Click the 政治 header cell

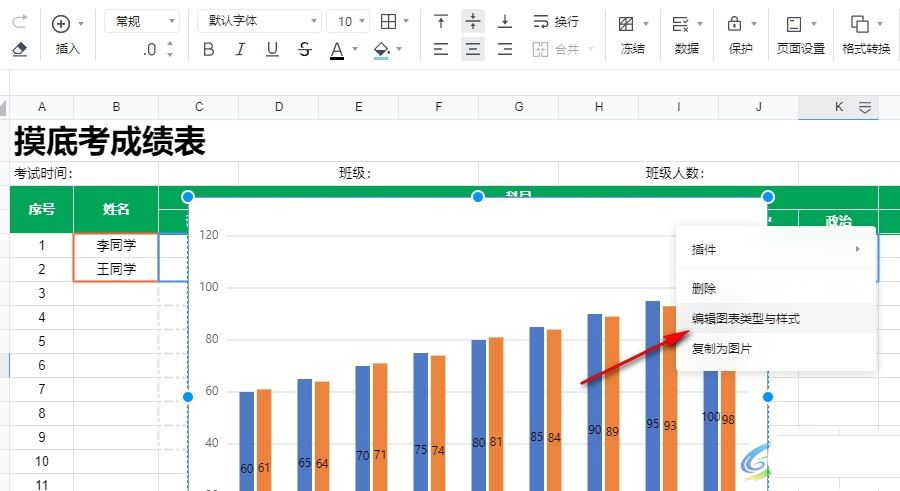click(x=839, y=222)
